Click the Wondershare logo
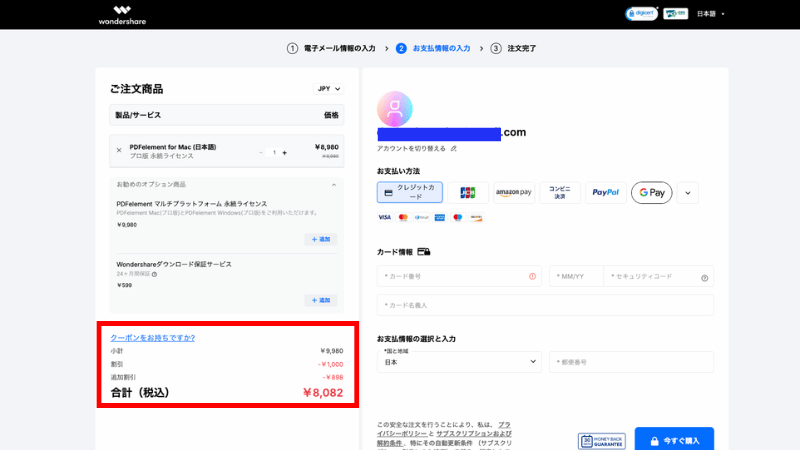The width and height of the screenshot is (800, 450). coord(122,15)
